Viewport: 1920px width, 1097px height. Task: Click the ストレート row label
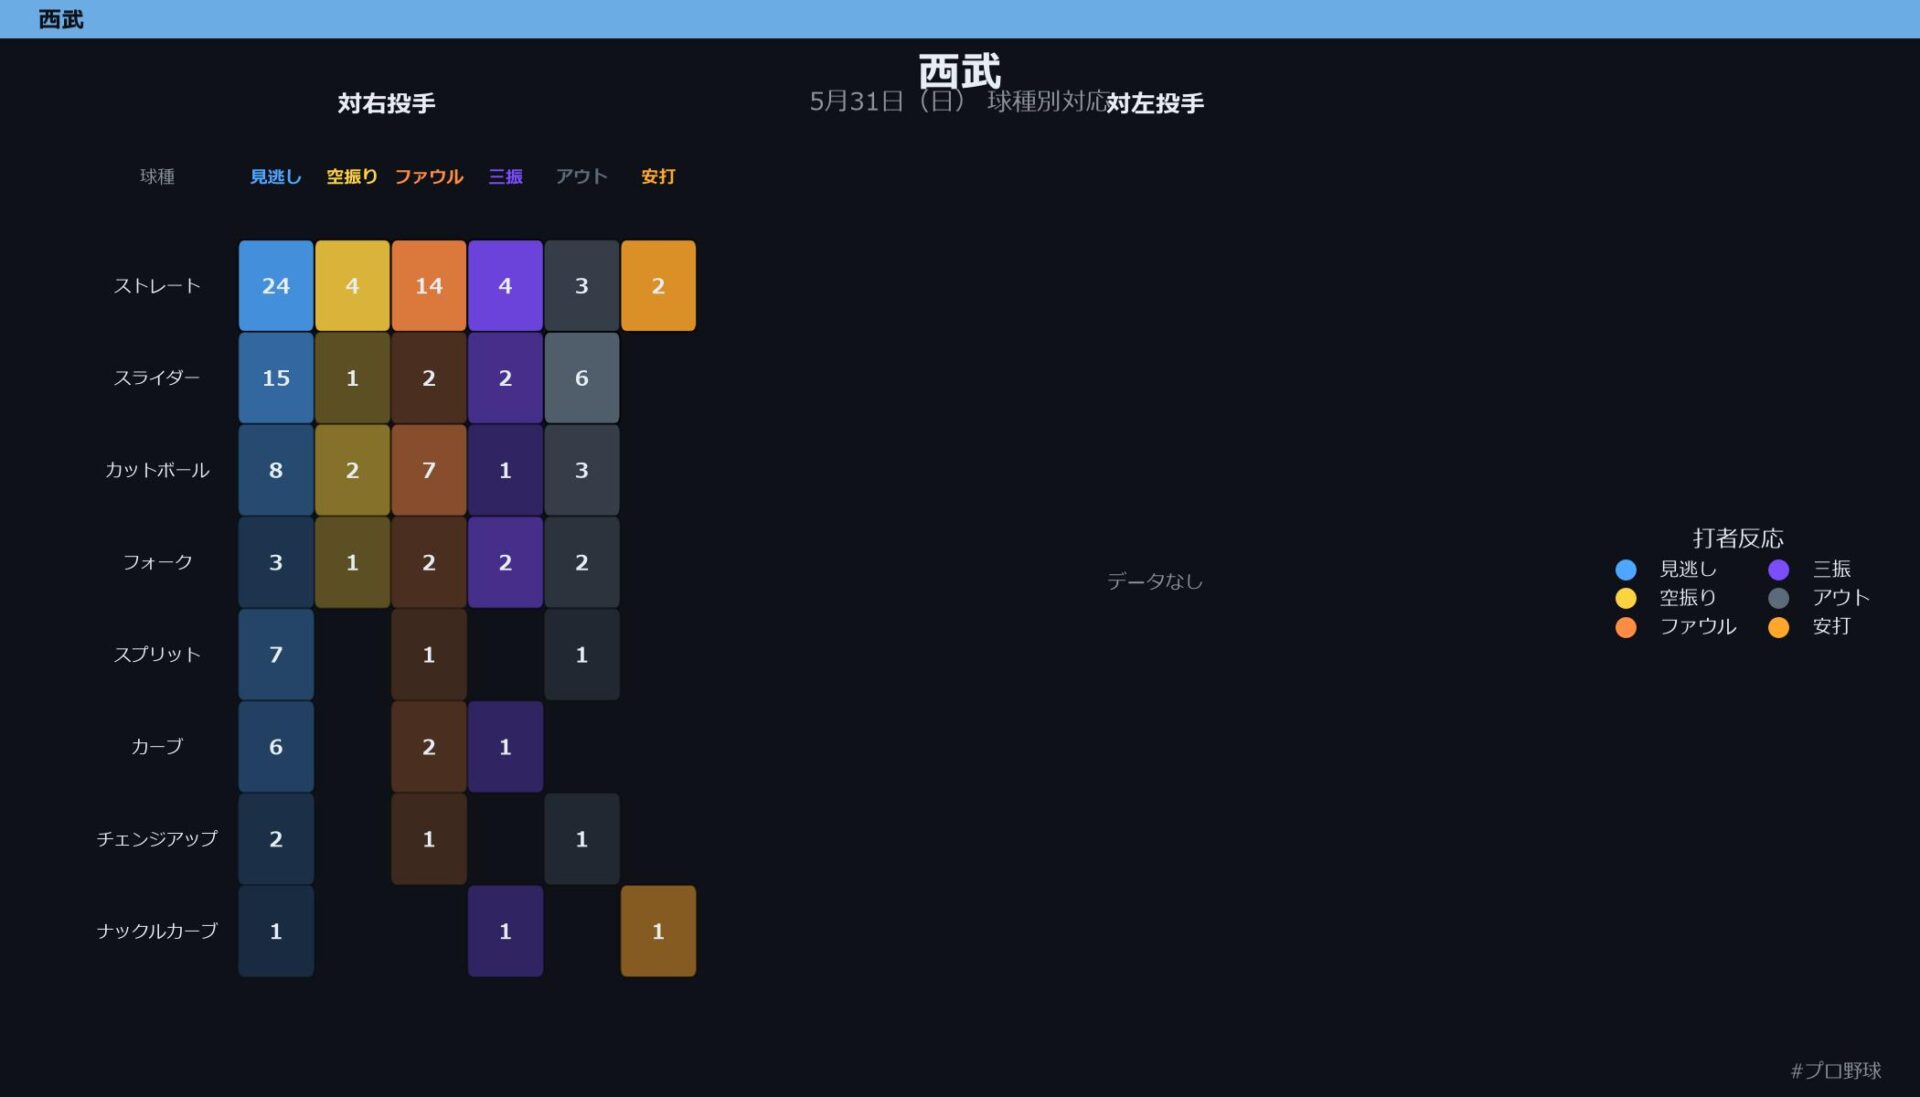pyautogui.click(x=157, y=286)
